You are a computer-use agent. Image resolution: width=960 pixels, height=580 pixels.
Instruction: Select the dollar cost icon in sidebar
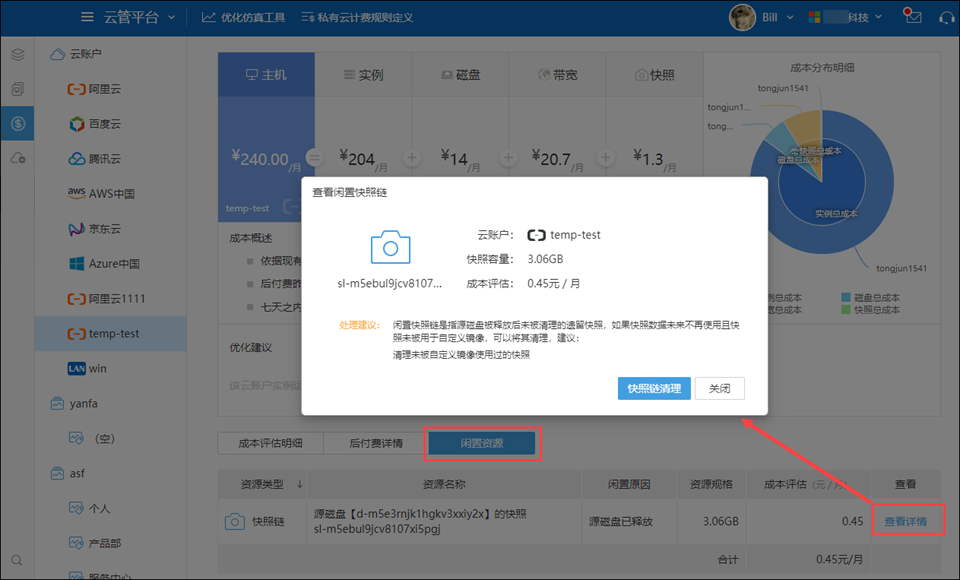(x=17, y=124)
